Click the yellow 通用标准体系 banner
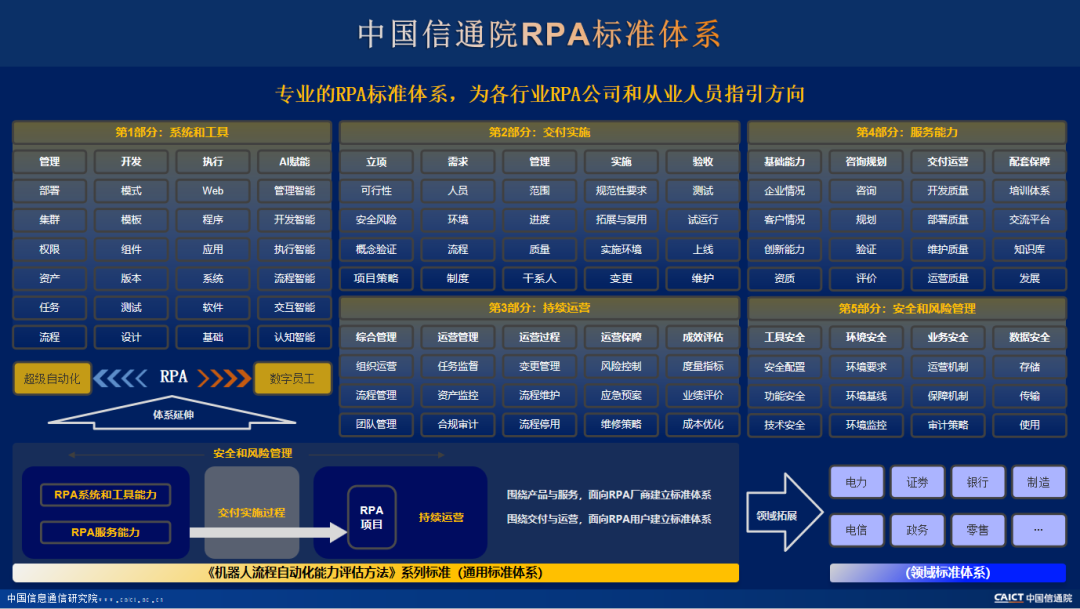This screenshot has height=609, width=1080. (375, 573)
